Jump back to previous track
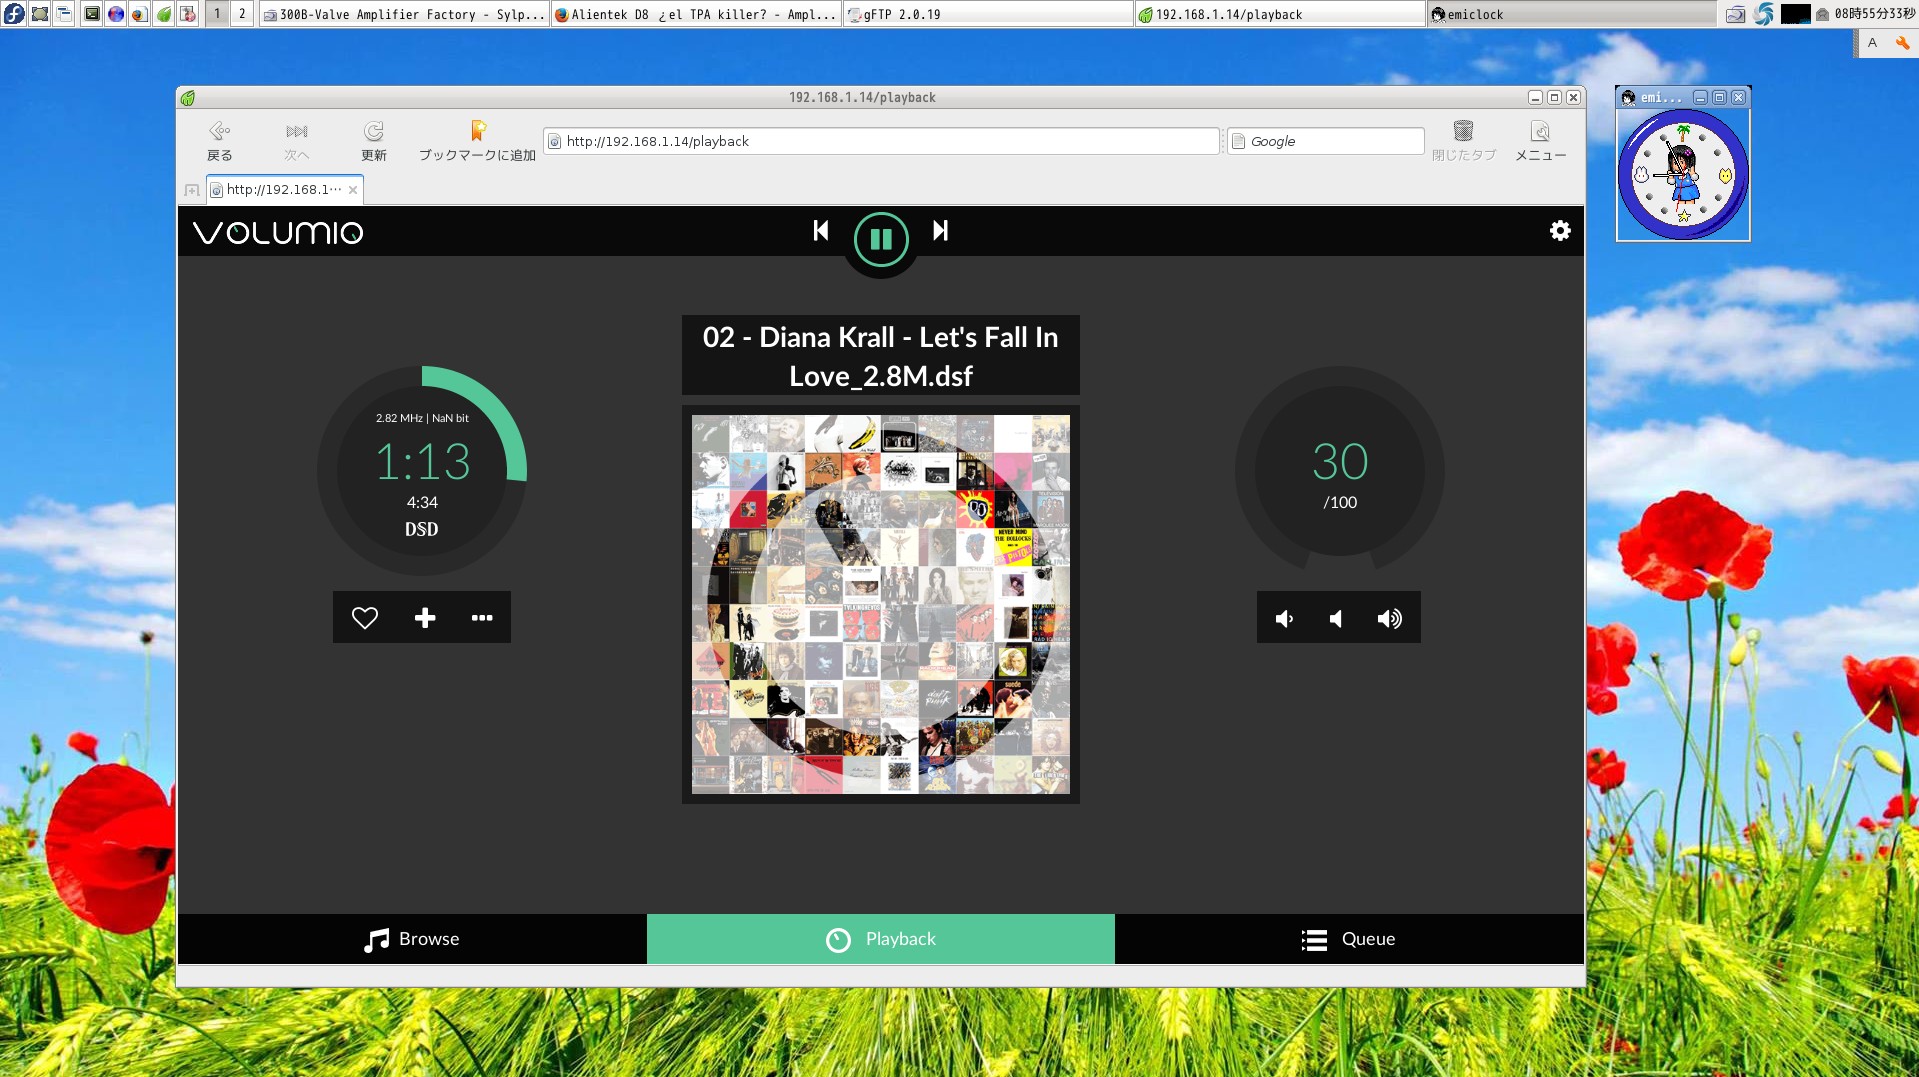 820,231
